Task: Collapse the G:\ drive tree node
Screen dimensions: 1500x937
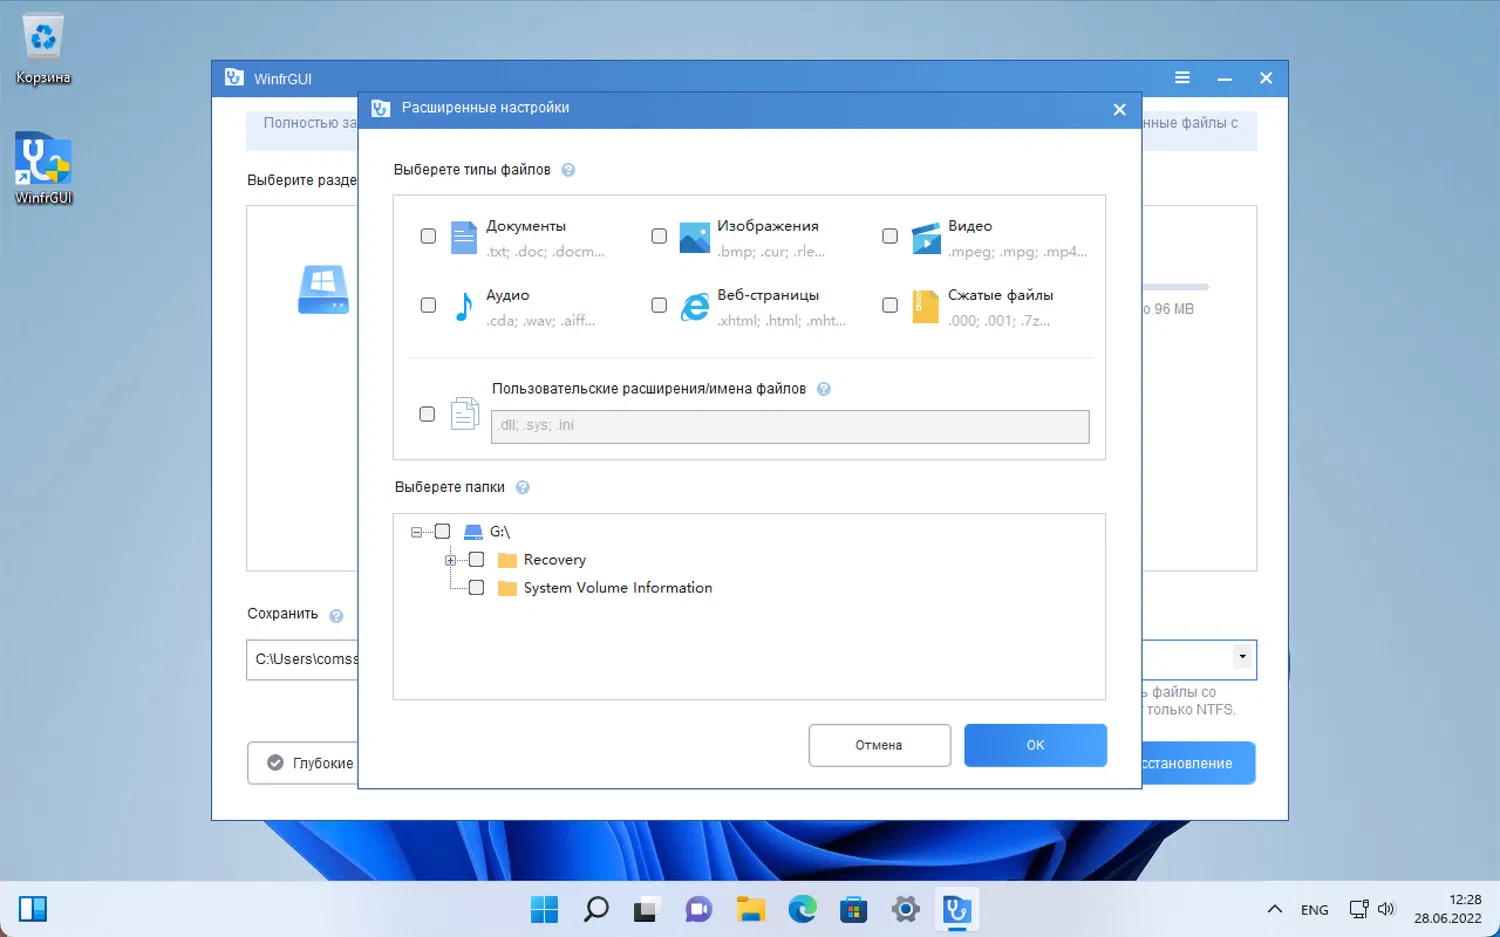Action: (x=416, y=532)
